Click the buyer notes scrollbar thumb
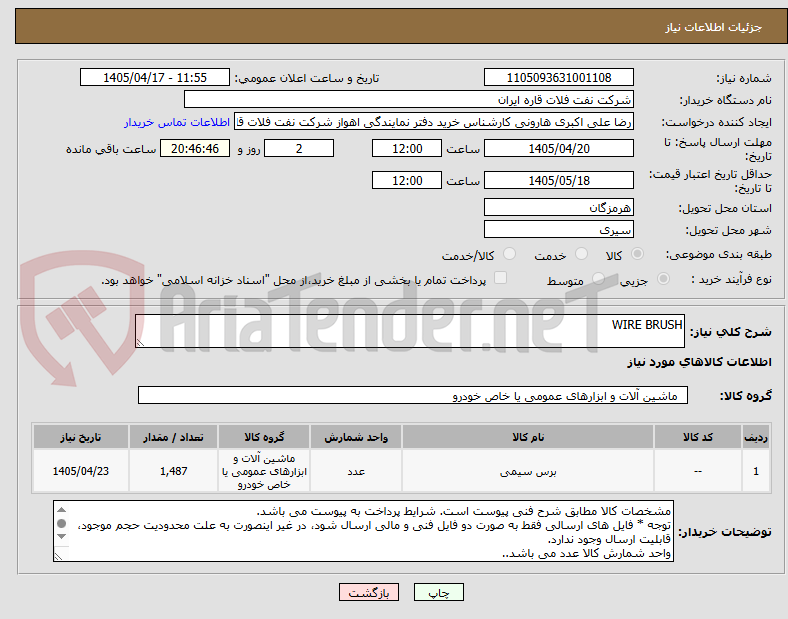This screenshot has height=619, width=788. click(x=61, y=524)
